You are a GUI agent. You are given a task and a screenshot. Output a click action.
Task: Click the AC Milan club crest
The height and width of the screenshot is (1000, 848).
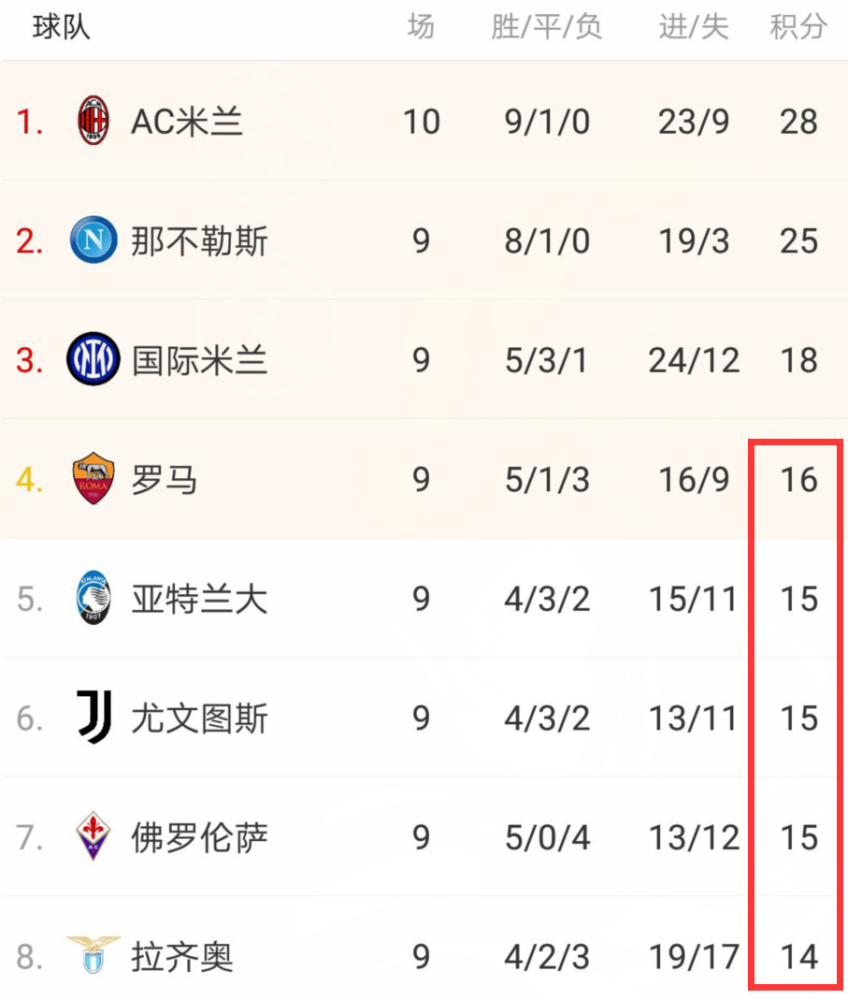tap(93, 121)
